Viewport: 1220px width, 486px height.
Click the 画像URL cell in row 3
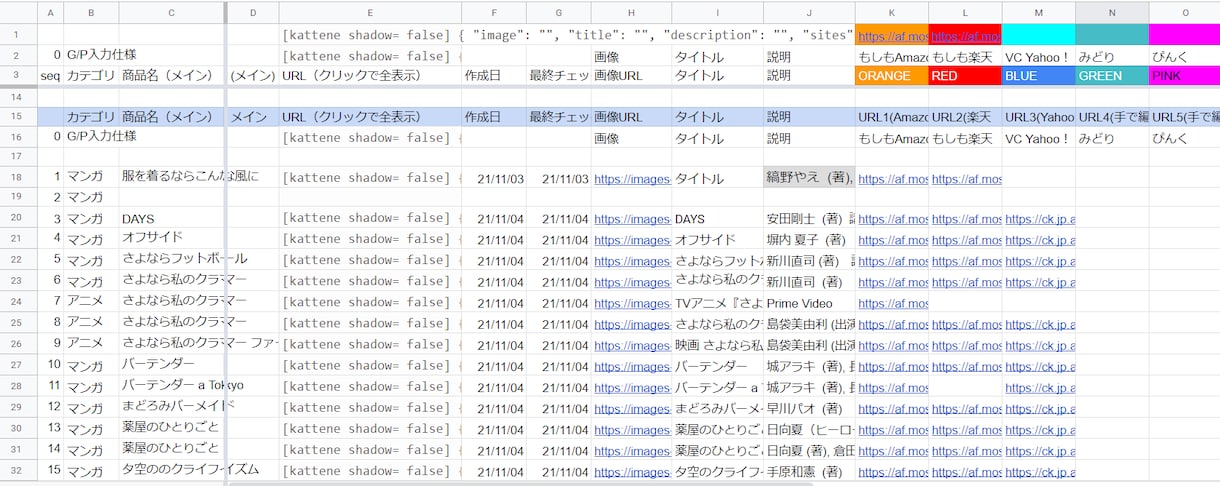coord(631,76)
